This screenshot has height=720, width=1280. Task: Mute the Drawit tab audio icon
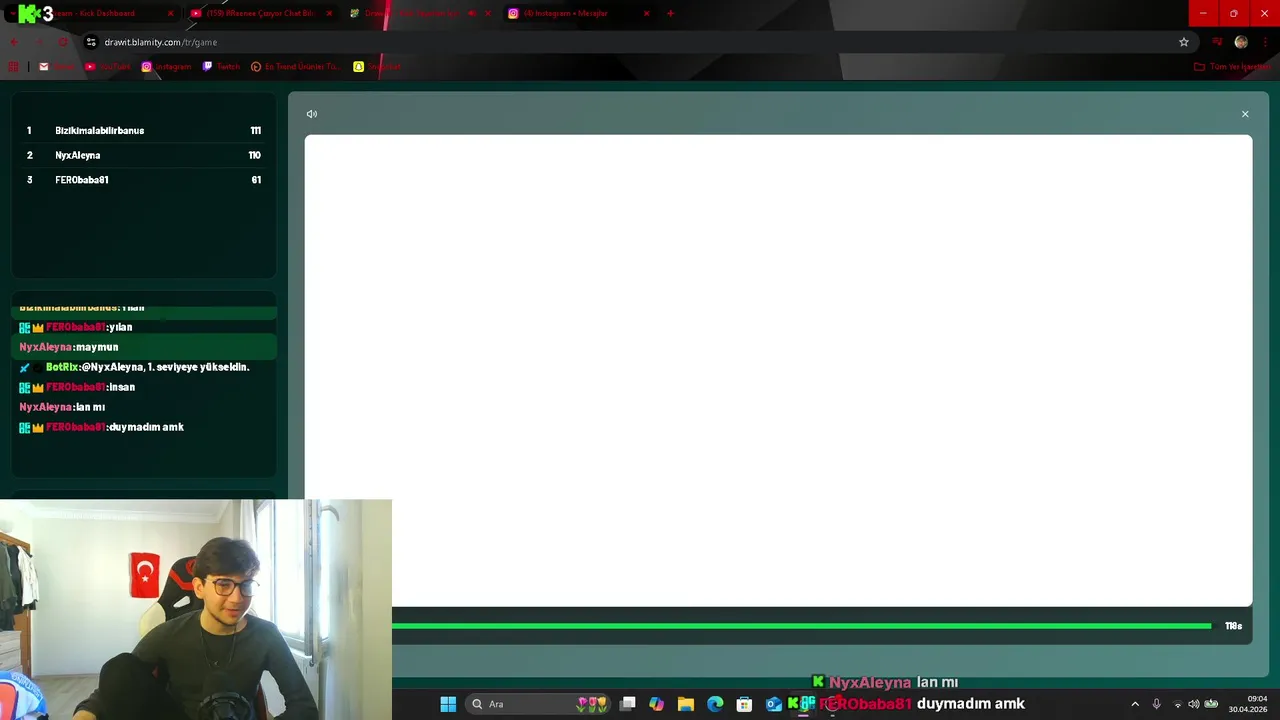tap(472, 13)
